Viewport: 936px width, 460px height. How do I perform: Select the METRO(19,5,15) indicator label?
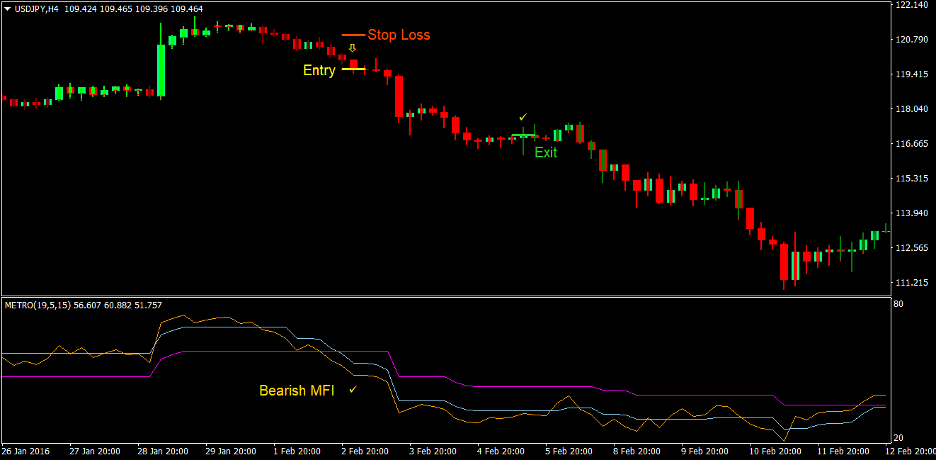[39, 305]
